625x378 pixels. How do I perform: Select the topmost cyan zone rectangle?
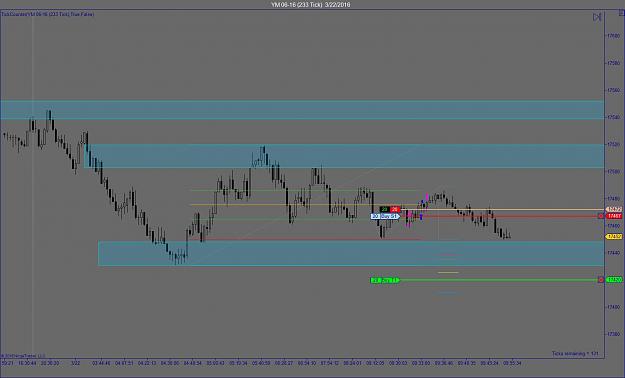tap(302, 110)
